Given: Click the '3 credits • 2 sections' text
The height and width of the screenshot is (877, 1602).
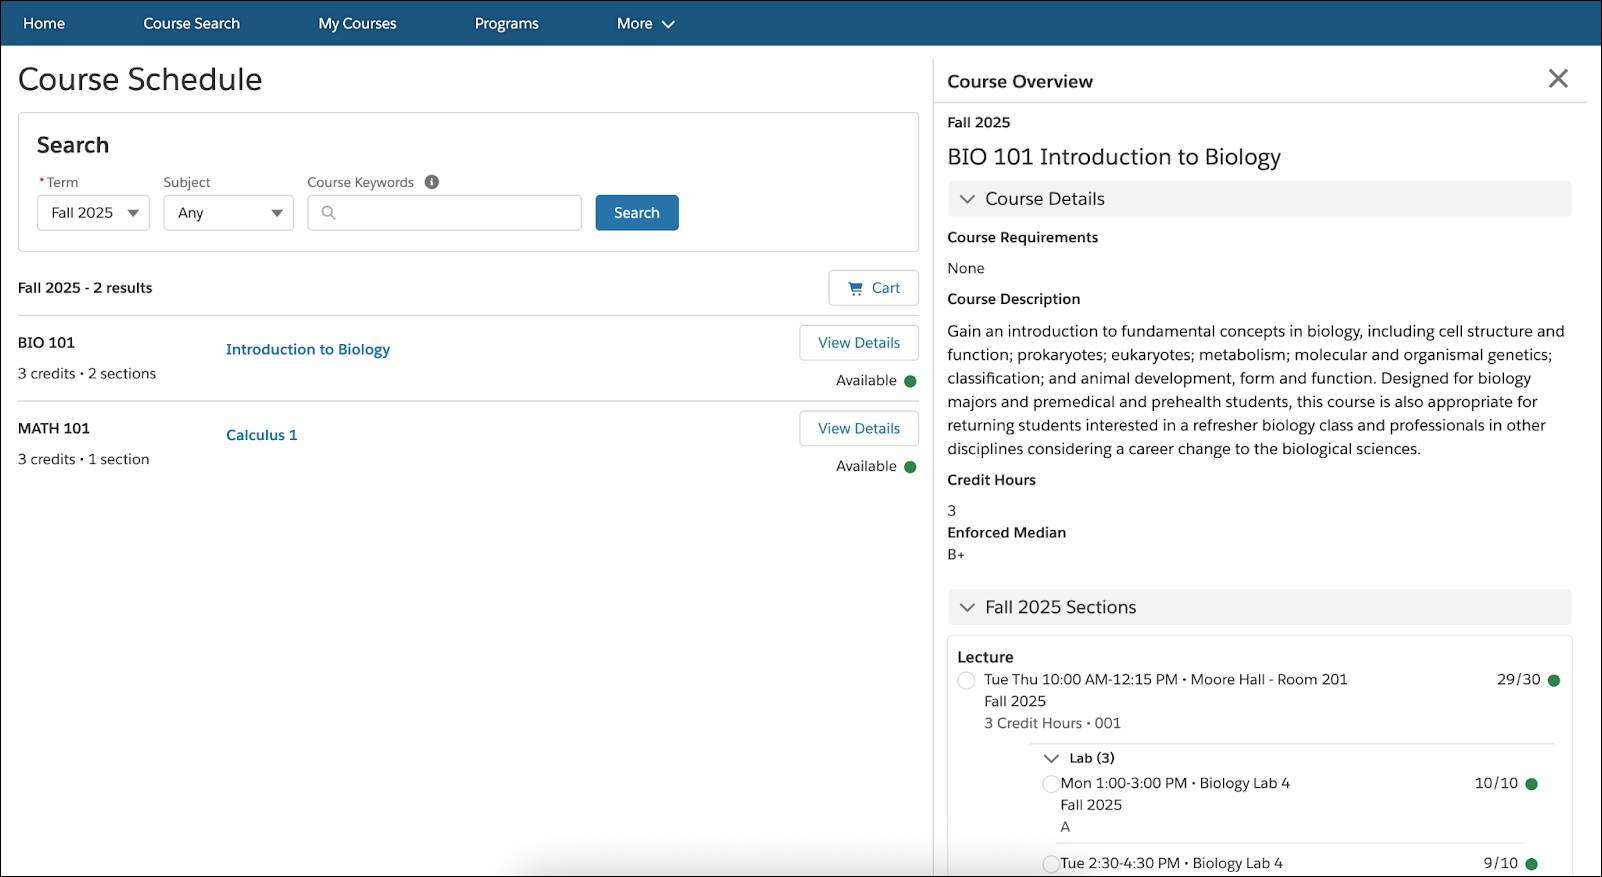Looking at the screenshot, I should 87,374.
